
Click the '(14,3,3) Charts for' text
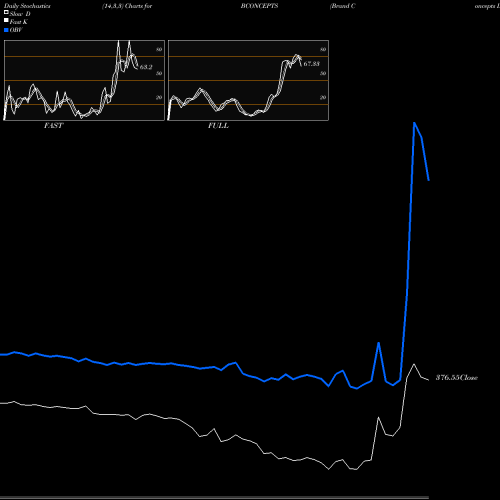[x=127, y=6]
